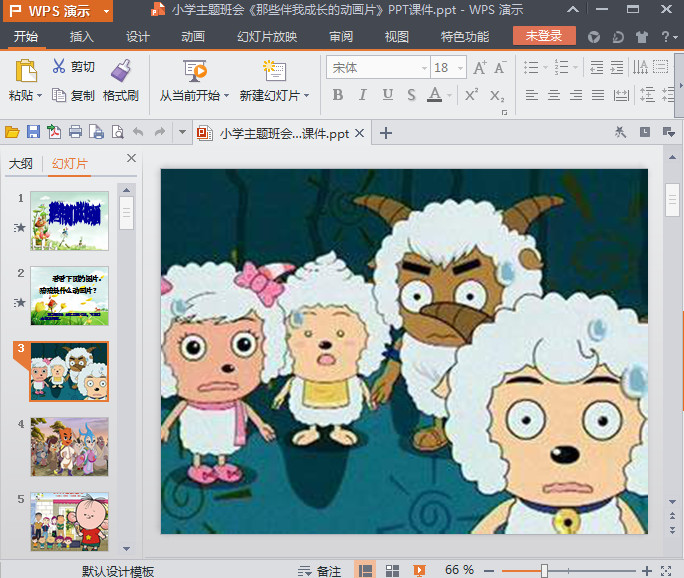Align text left
Screen dimensions: 684x578
coord(531,95)
